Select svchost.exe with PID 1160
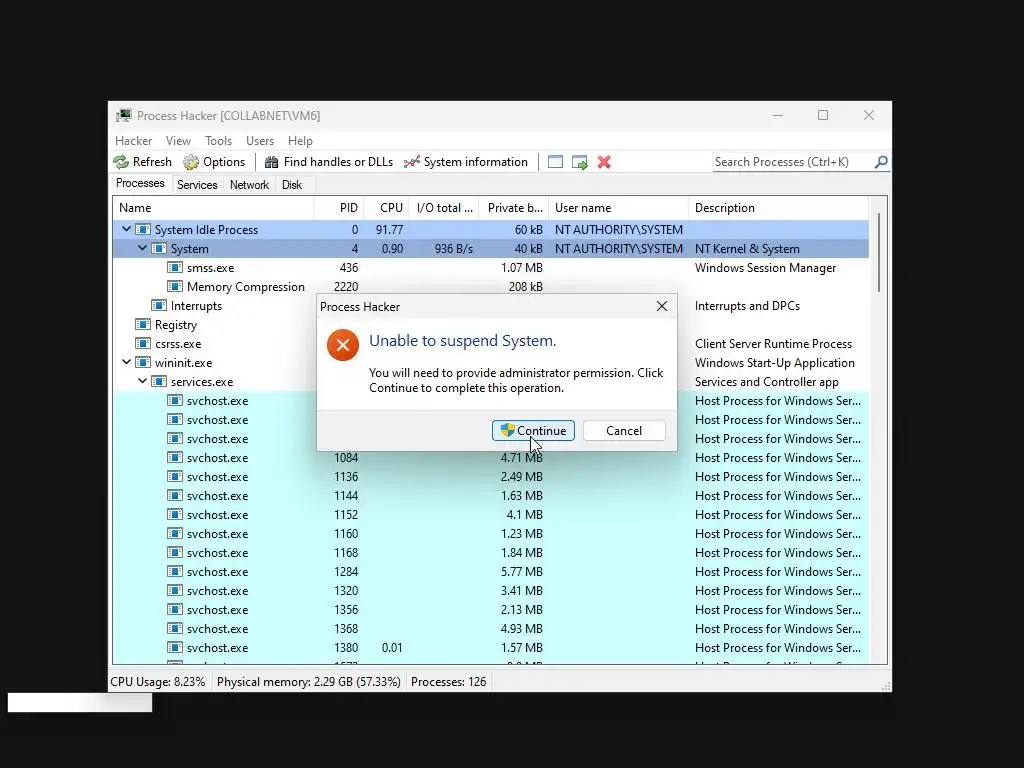Image resolution: width=1024 pixels, height=768 pixels. [490, 534]
